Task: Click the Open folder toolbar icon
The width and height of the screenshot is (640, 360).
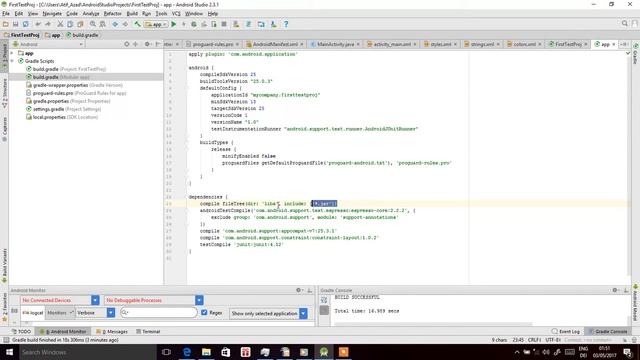Action: point(6,24)
